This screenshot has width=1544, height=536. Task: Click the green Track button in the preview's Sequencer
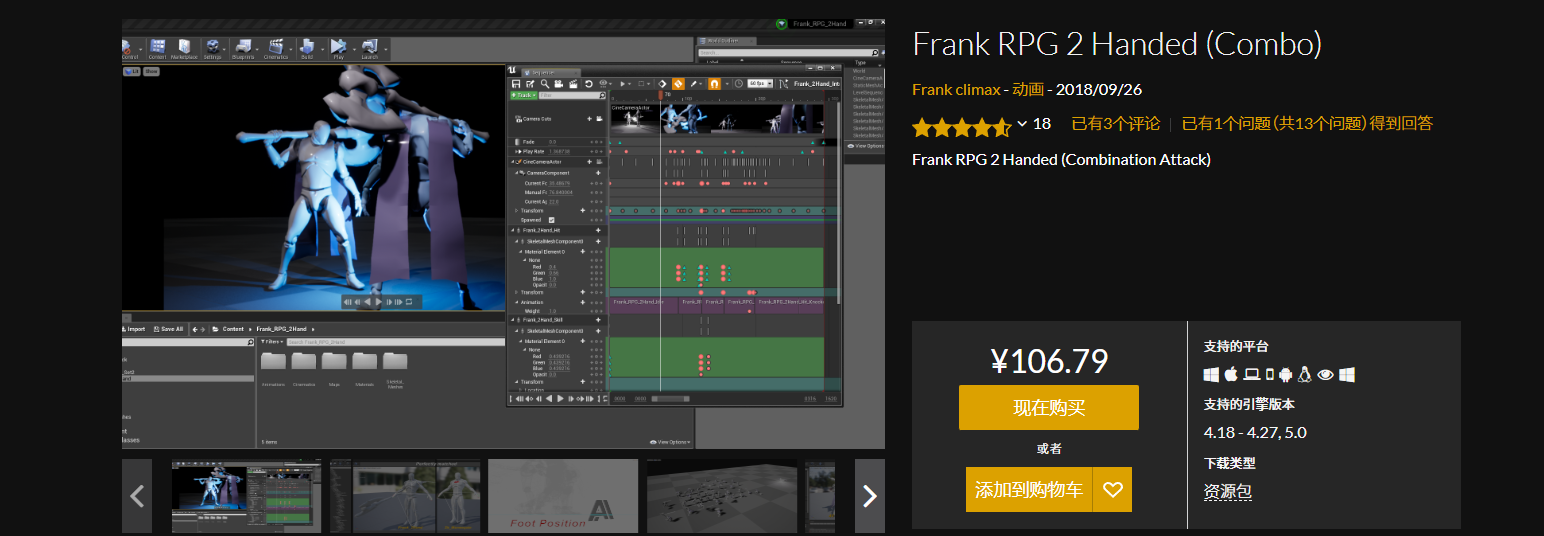click(523, 95)
